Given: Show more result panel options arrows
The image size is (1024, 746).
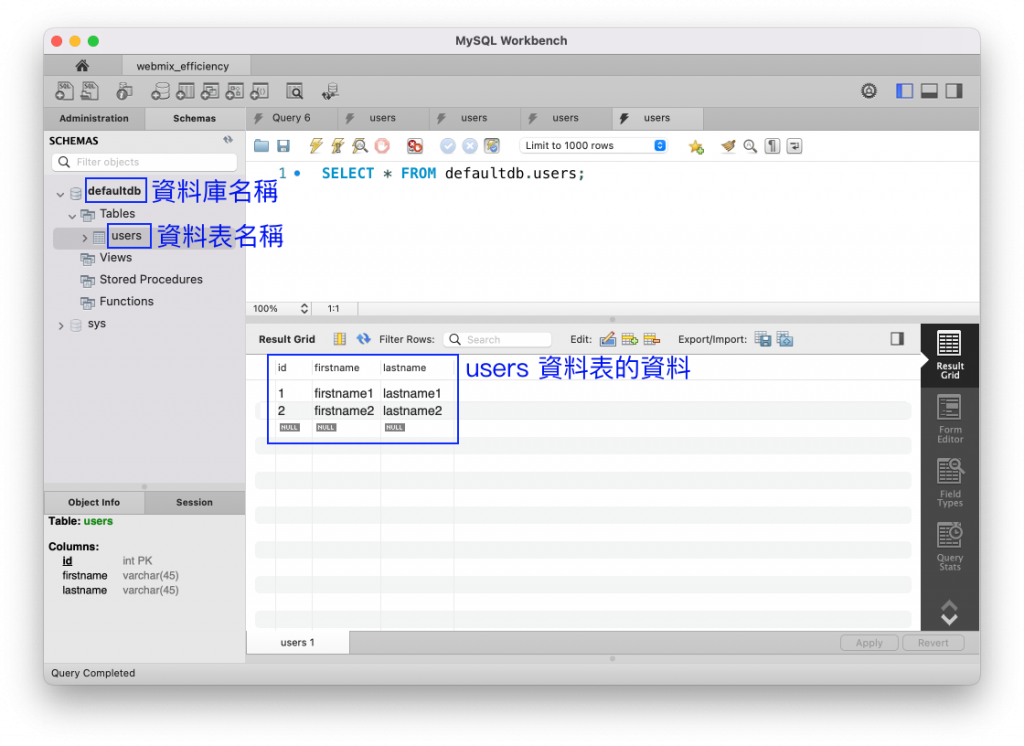Looking at the screenshot, I should [x=949, y=613].
